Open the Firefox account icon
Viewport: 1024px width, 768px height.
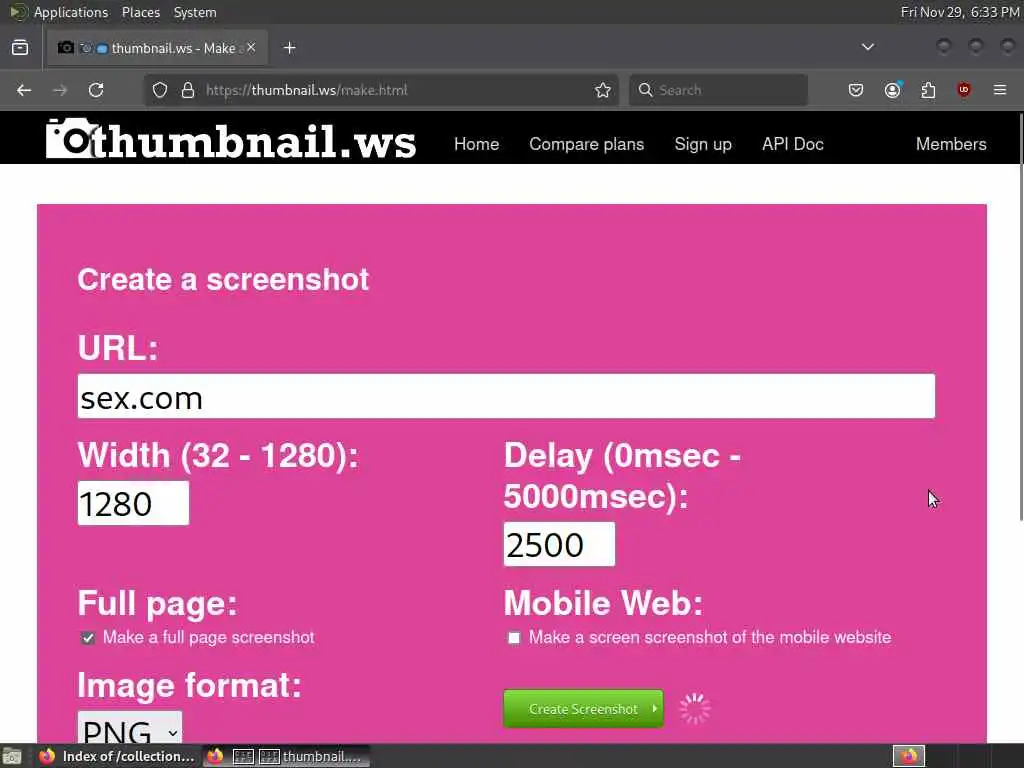tap(892, 90)
